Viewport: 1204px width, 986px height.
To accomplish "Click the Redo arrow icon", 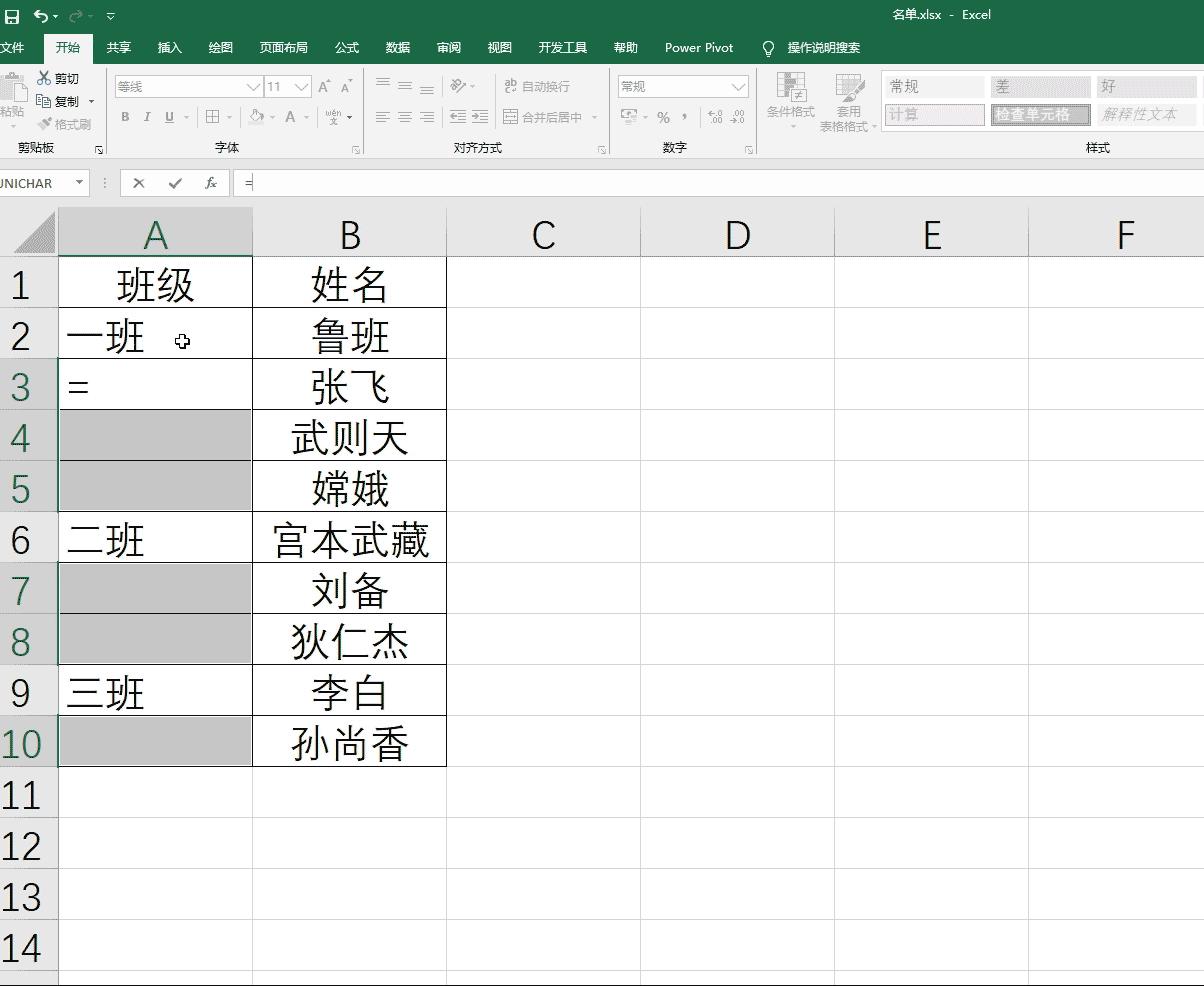I will click(76, 16).
